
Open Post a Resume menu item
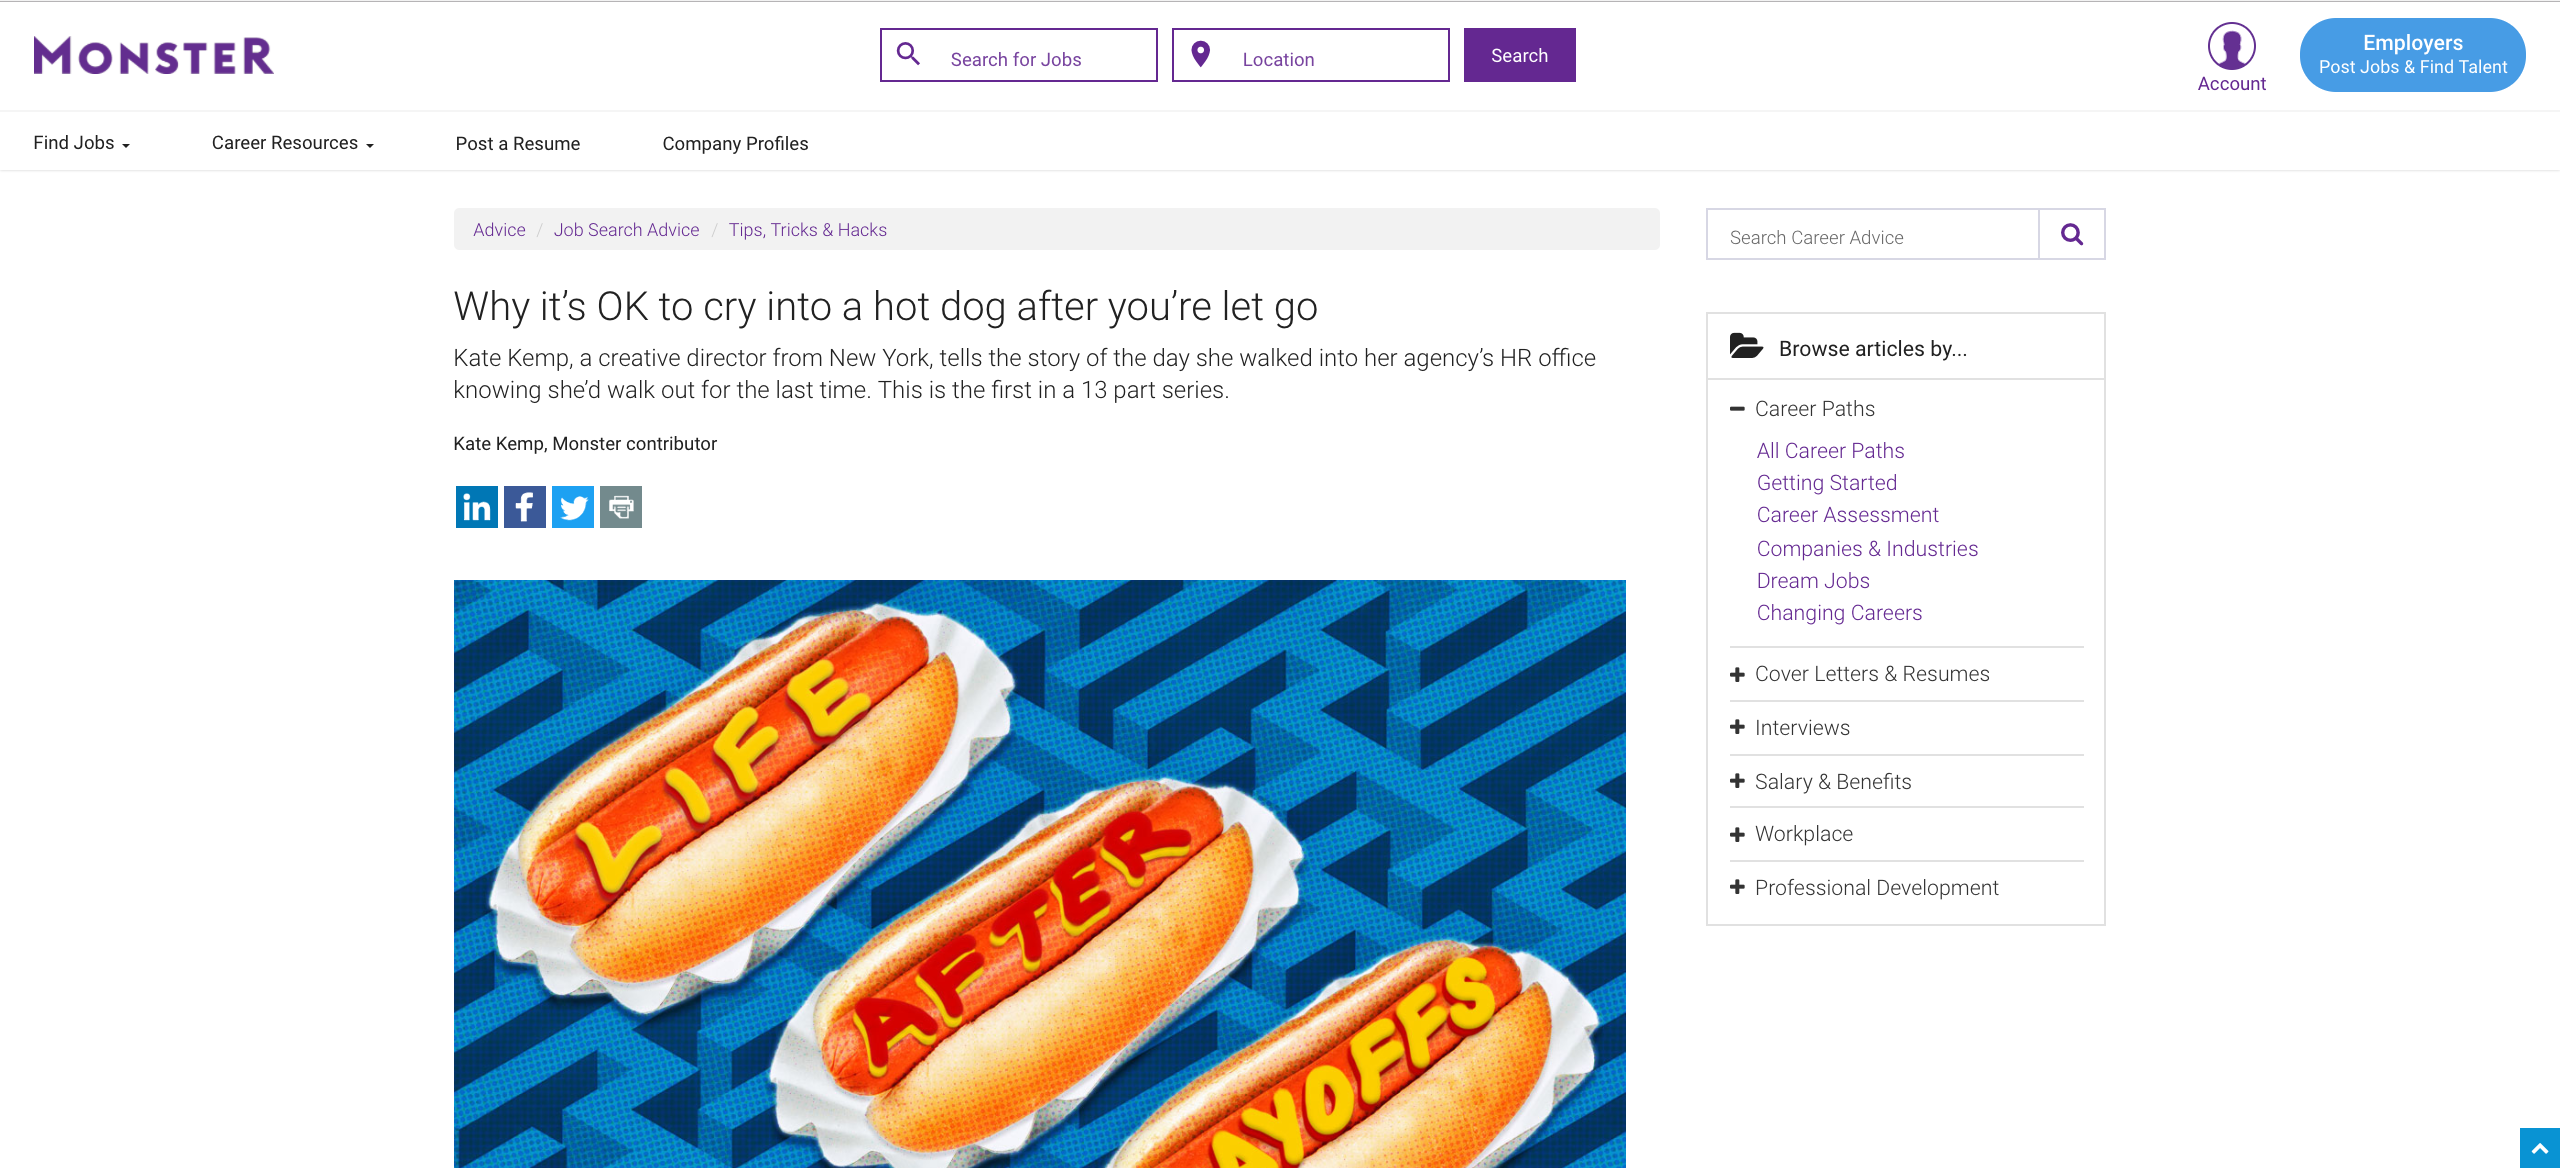click(x=518, y=143)
